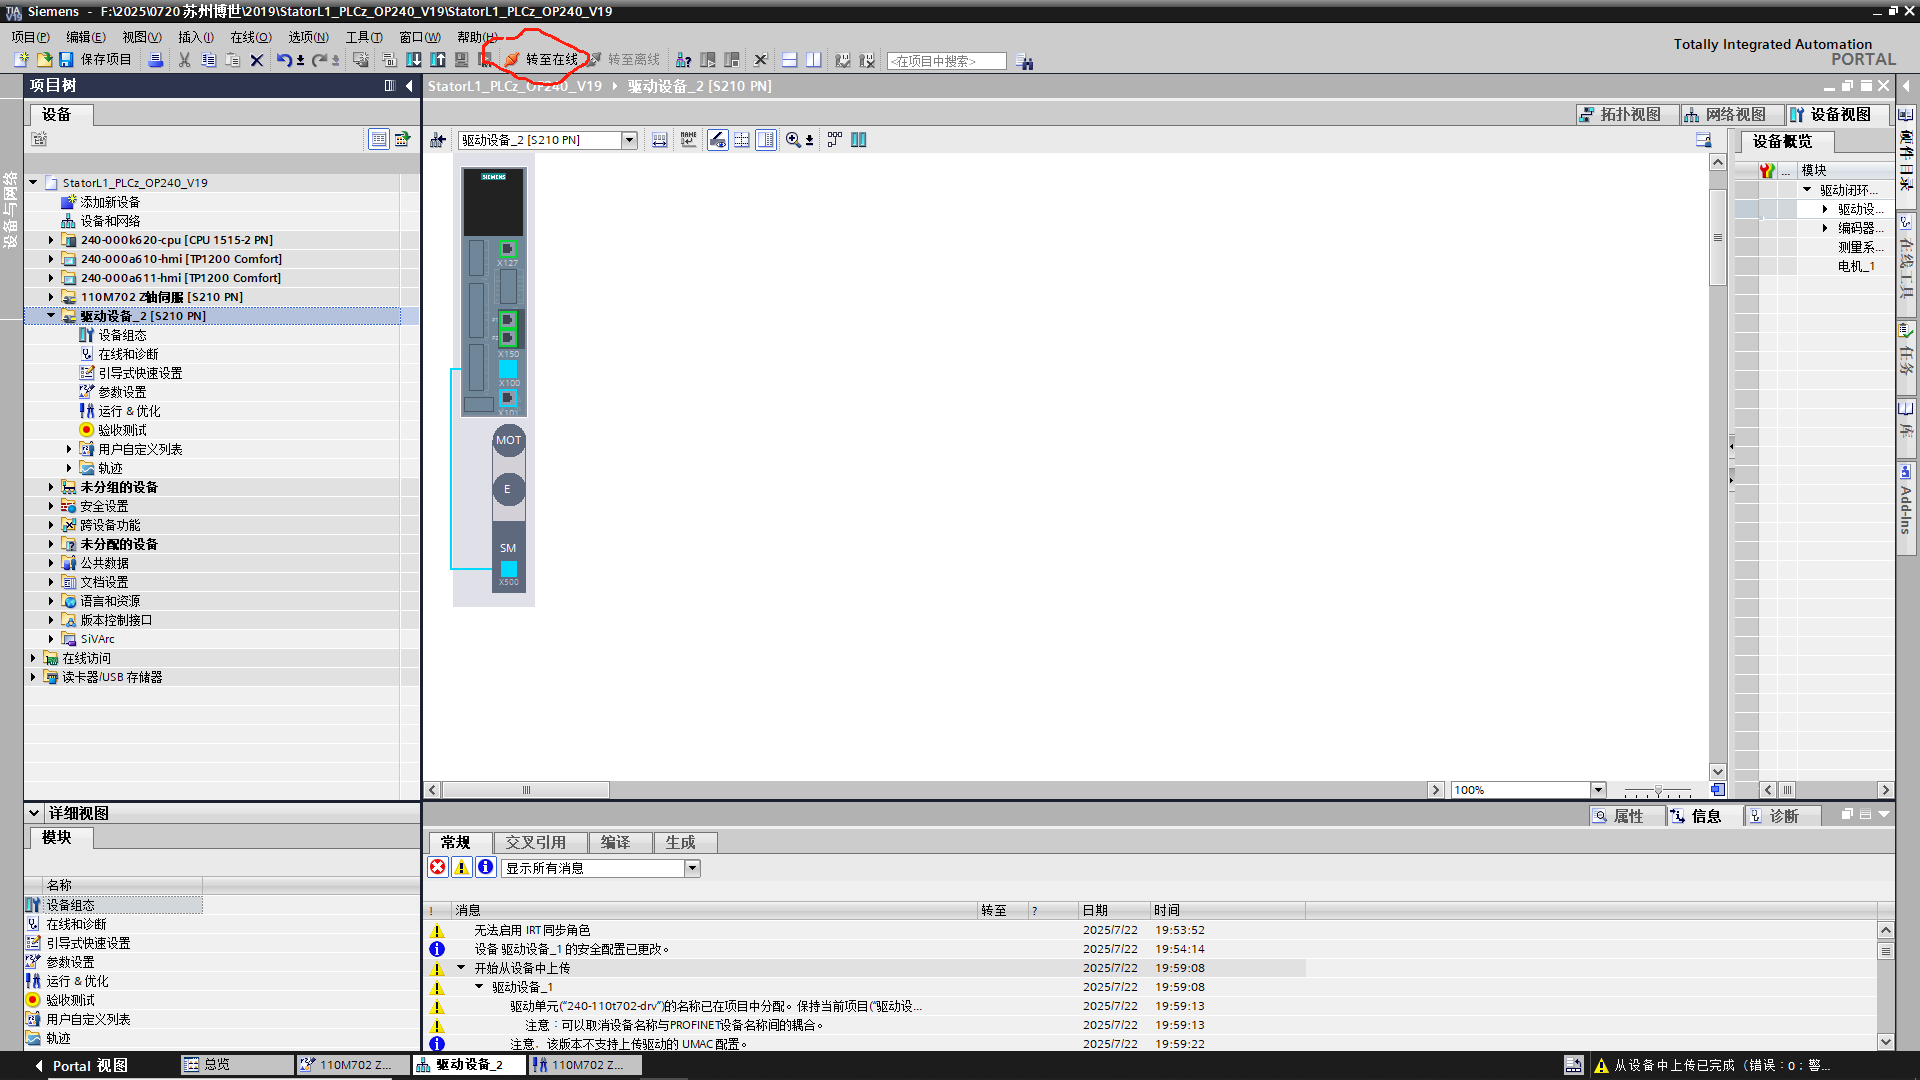Screen dimensions: 1920x1080
Task: Toggle the error messages filter icon
Action: (438, 867)
